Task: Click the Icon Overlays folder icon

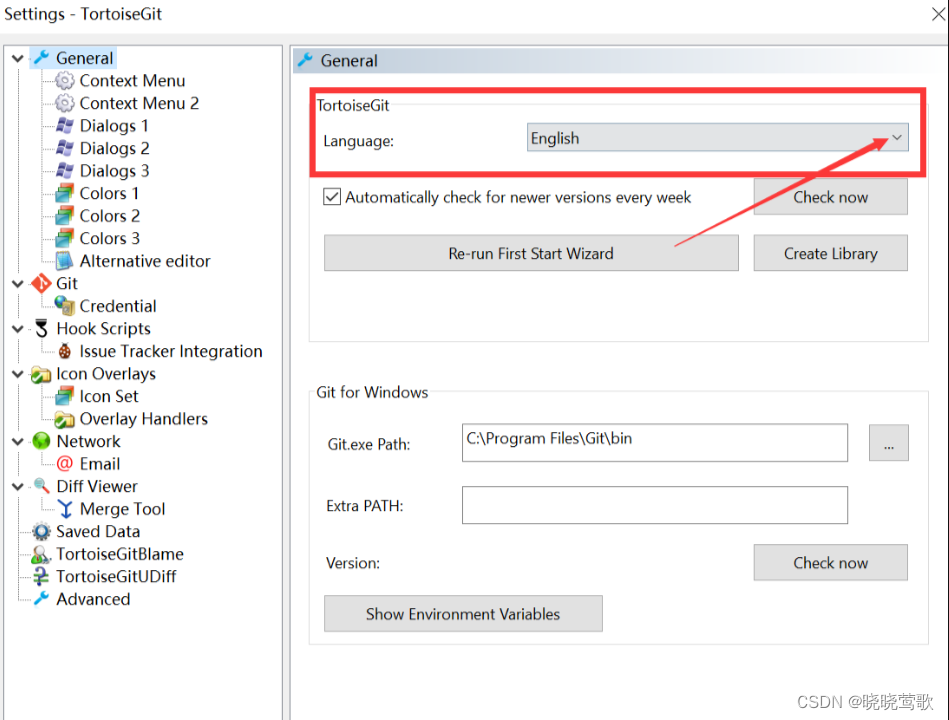Action: [x=41, y=374]
